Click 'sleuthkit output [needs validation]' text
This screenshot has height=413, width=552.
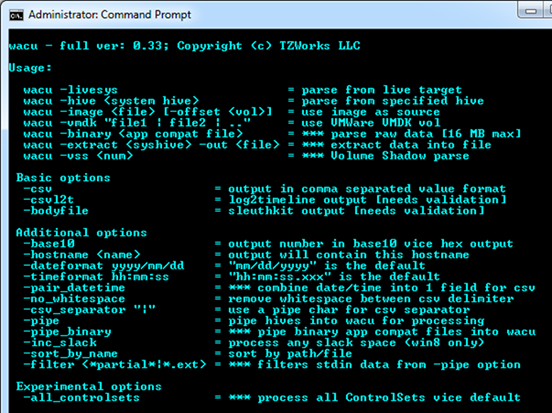[x=356, y=211]
